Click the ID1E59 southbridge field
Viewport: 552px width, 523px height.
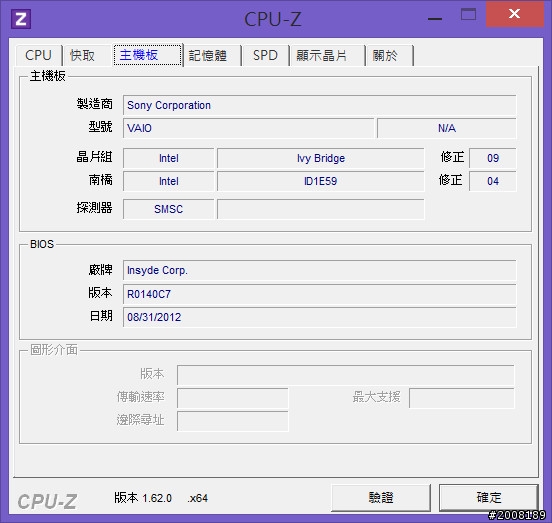(x=321, y=181)
